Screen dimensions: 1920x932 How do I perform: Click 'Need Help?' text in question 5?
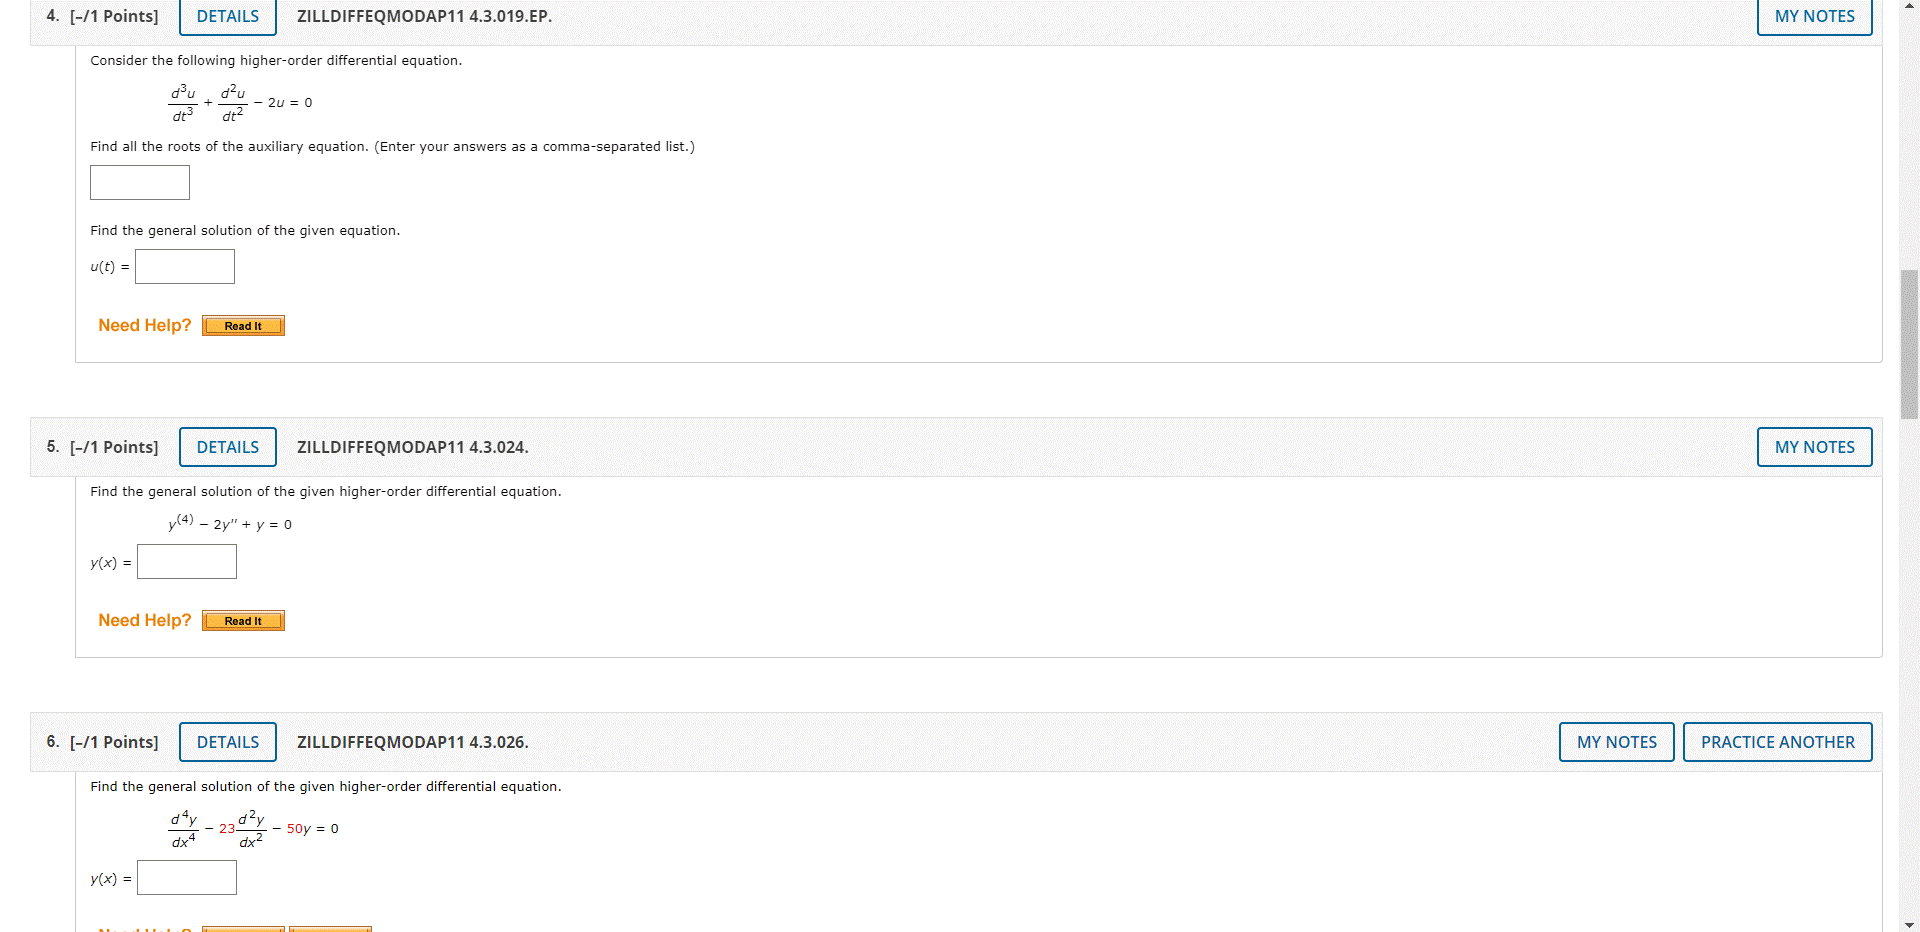click(145, 620)
